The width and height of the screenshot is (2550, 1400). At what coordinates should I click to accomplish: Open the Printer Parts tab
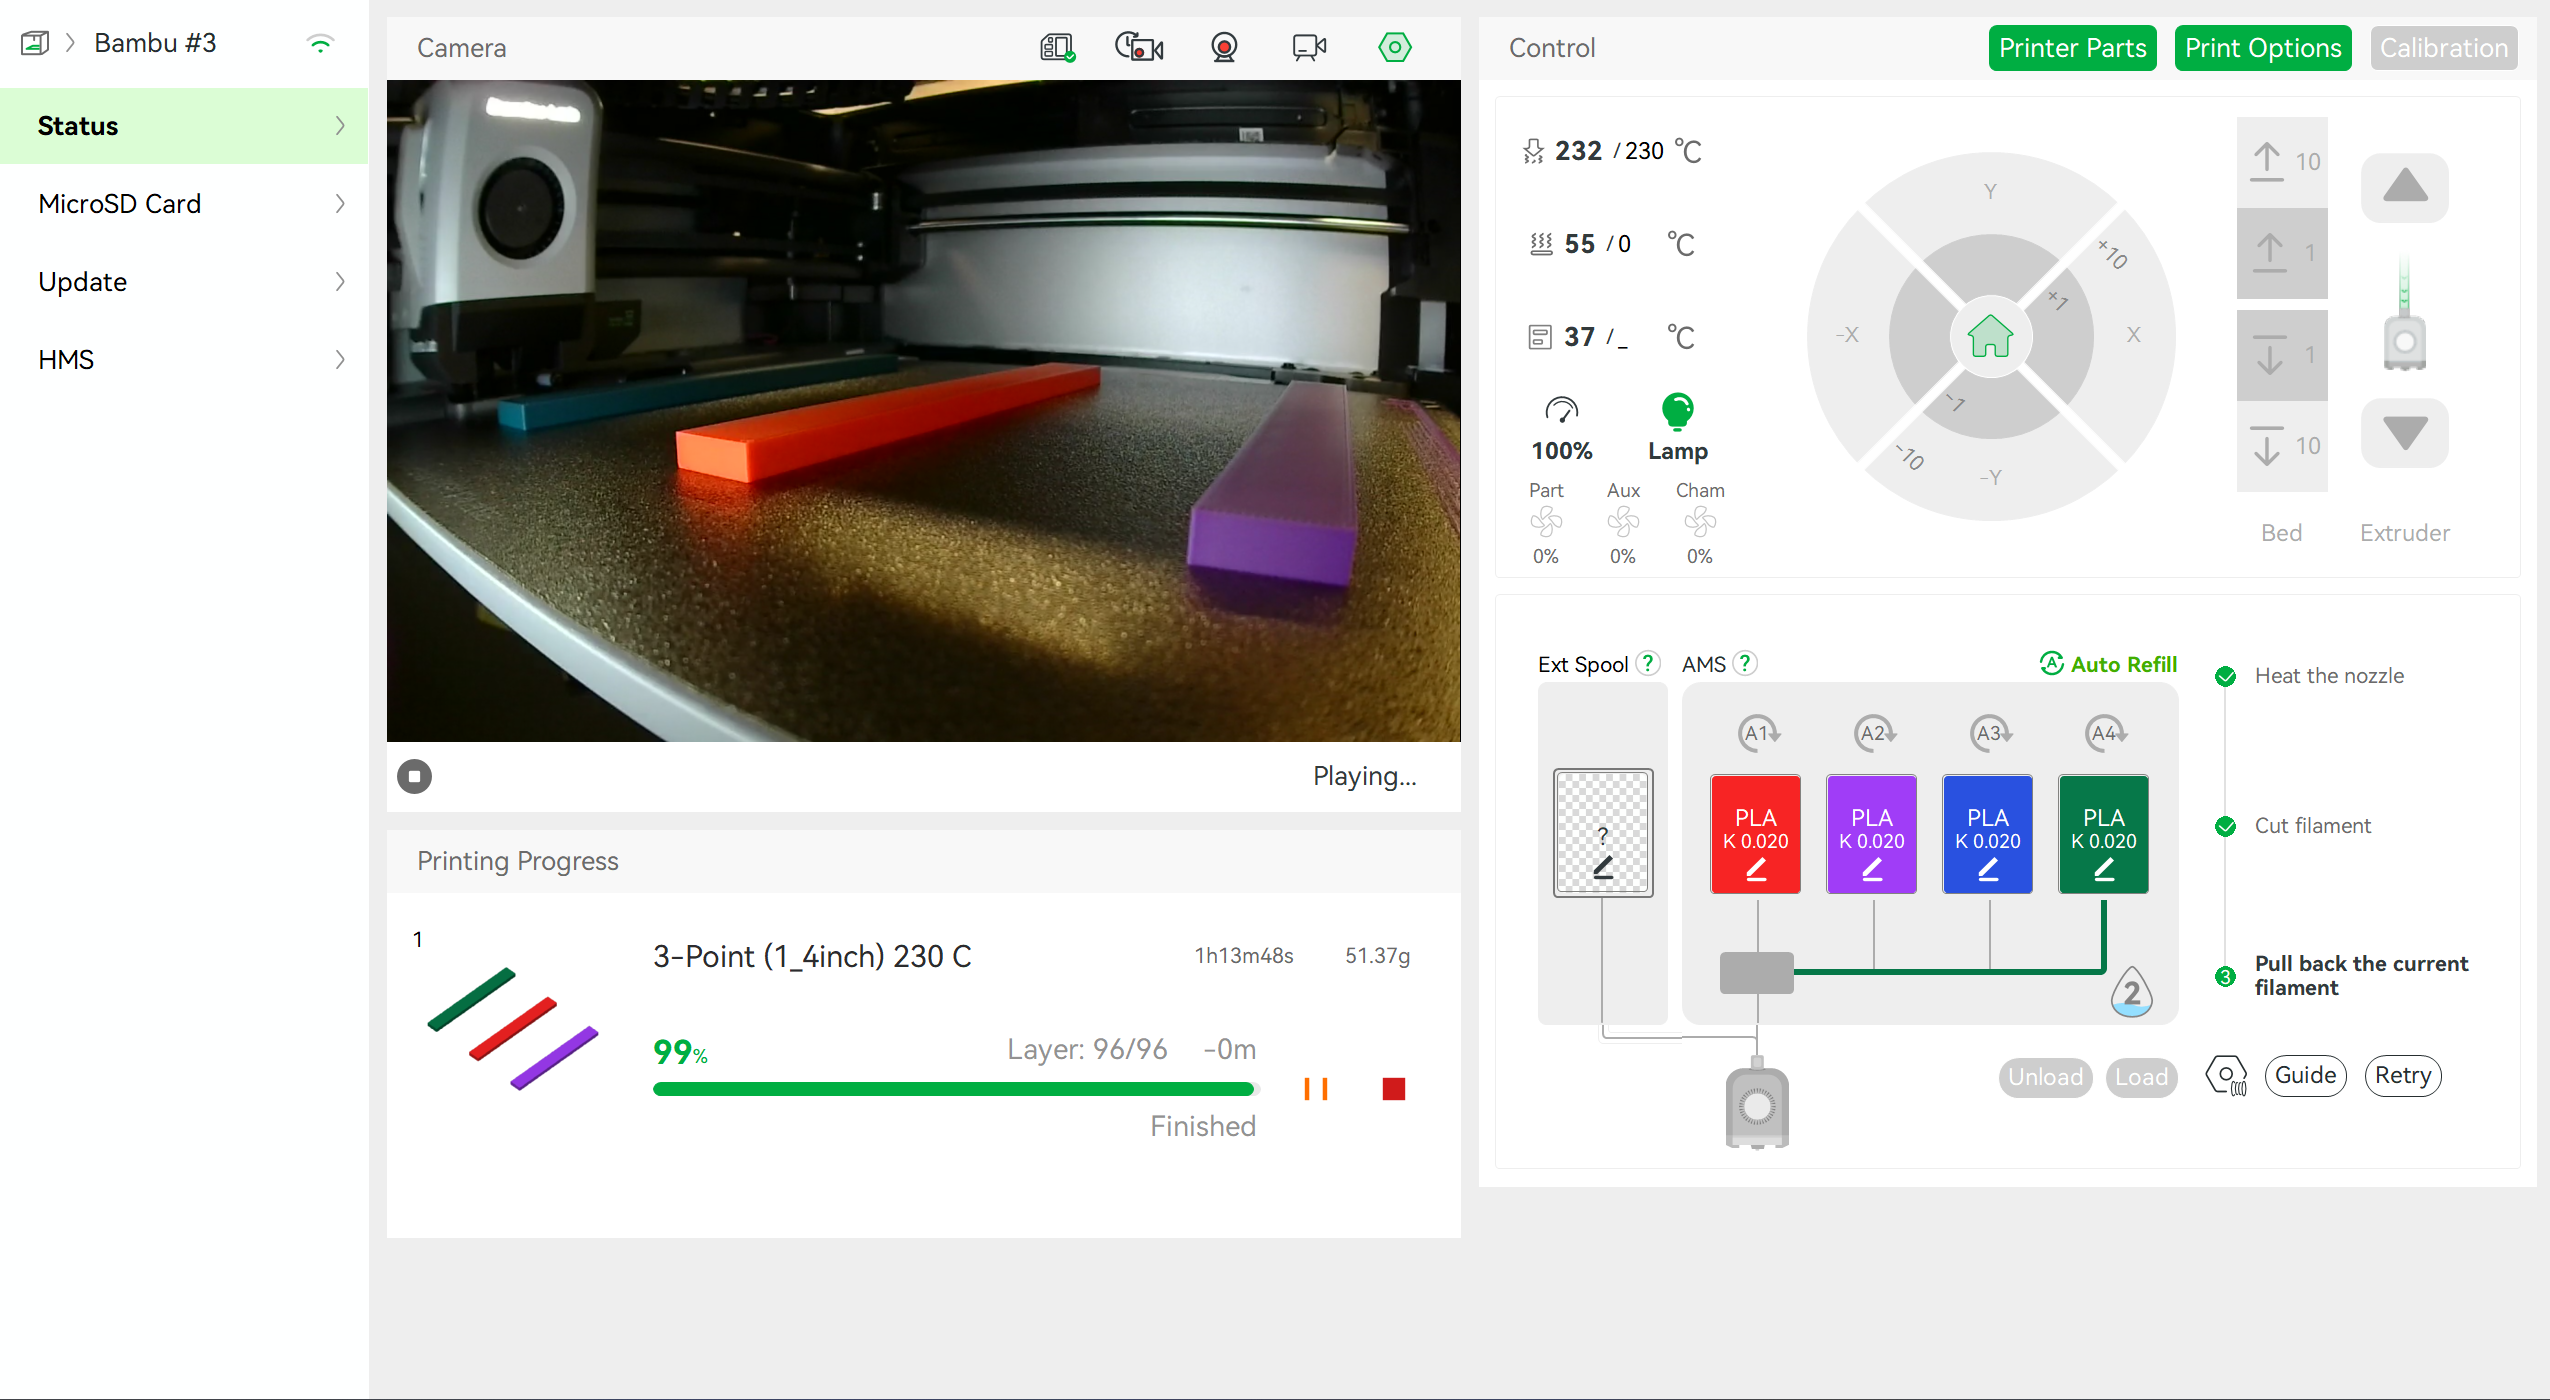2072,48
